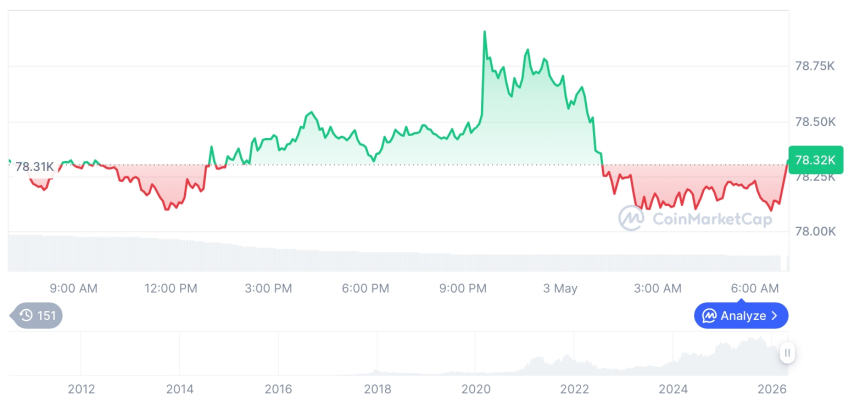Click the 78.00K price axis label
Viewport: 860px width, 401px height.
point(815,231)
